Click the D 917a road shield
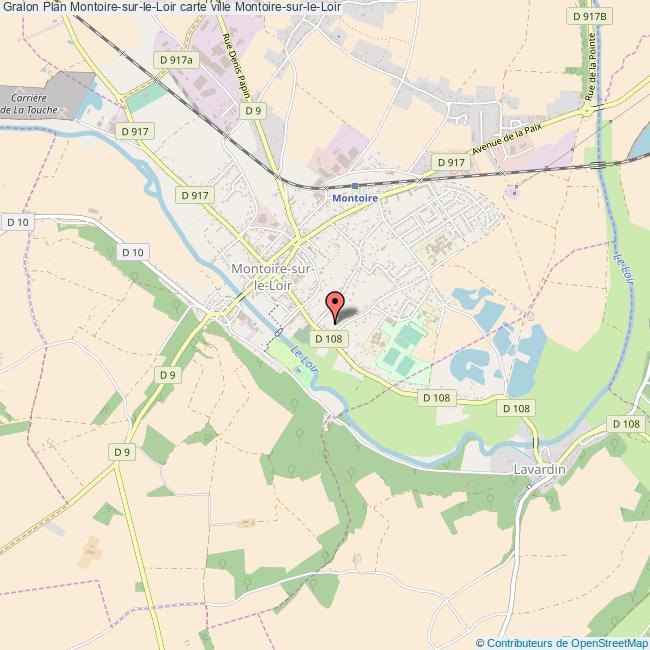This screenshot has width=650, height=650. (x=176, y=60)
